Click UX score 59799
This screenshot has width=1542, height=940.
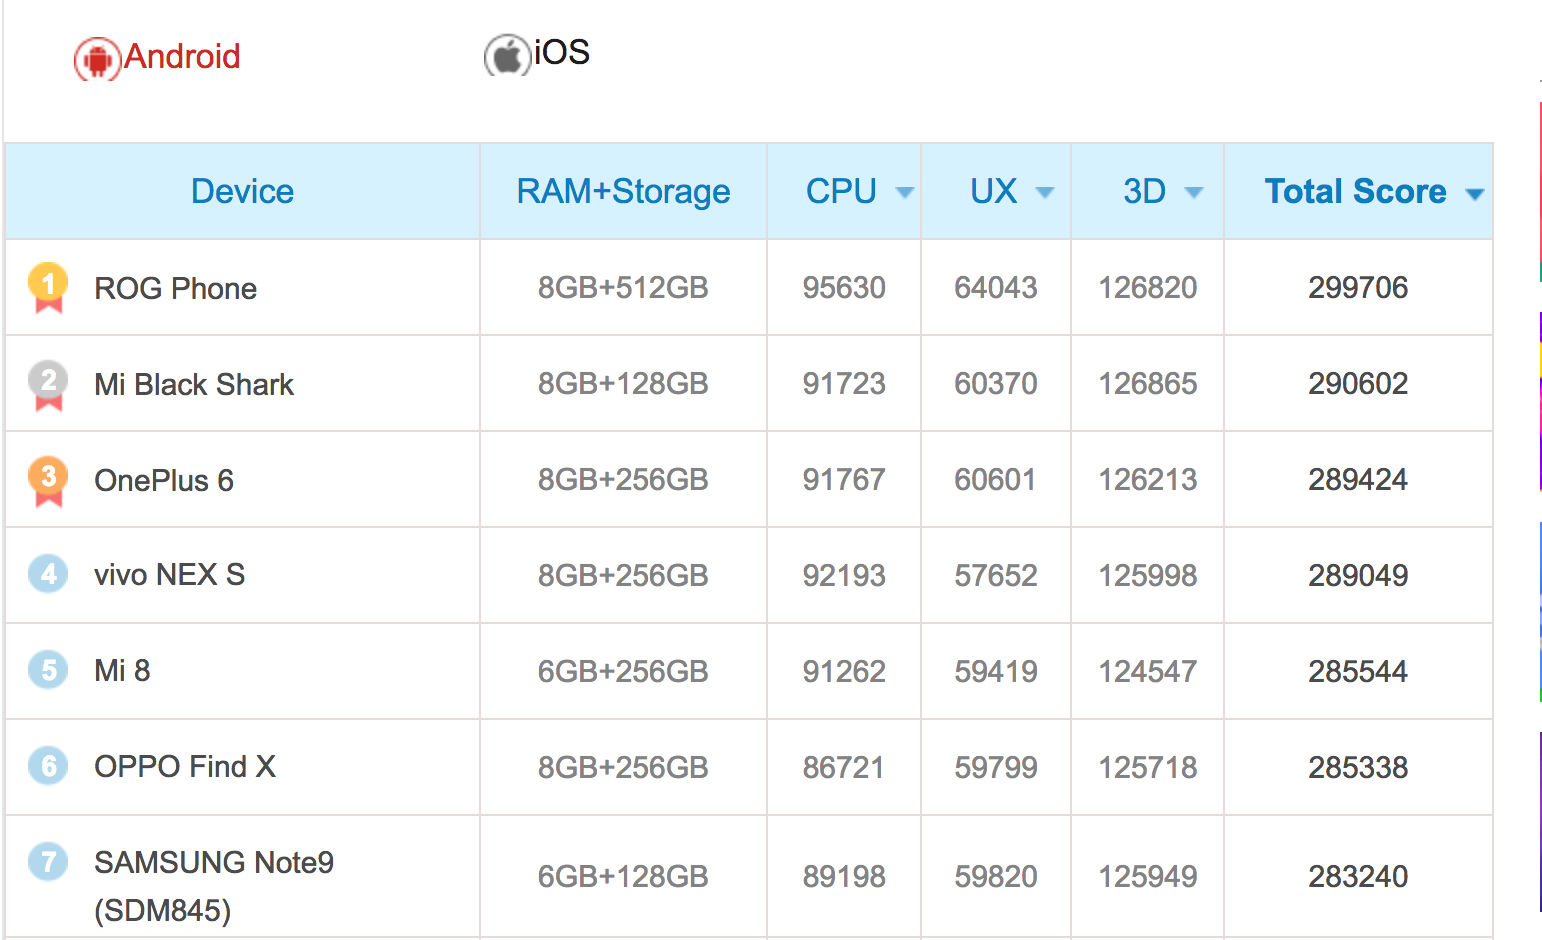pyautogui.click(x=996, y=768)
